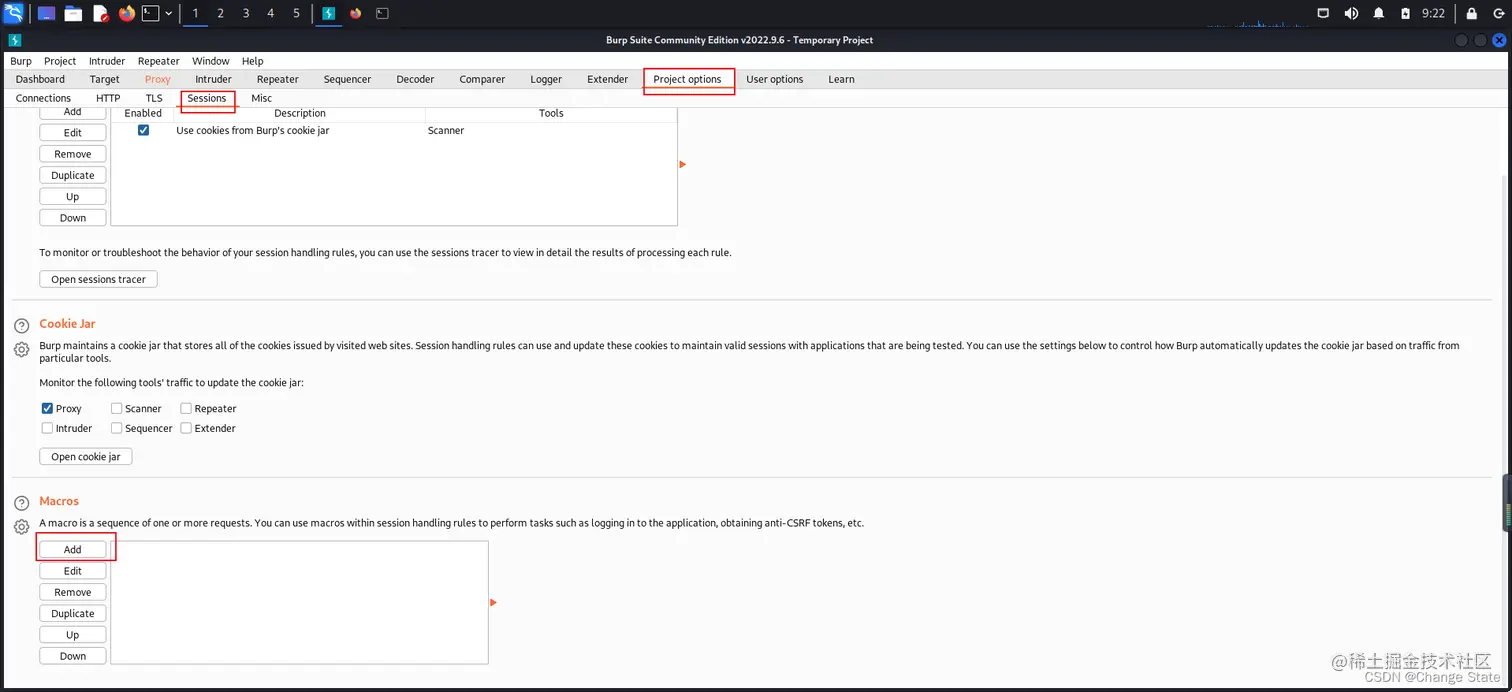Switch to the Target tab
The width and height of the screenshot is (1512, 692).
pos(104,79)
